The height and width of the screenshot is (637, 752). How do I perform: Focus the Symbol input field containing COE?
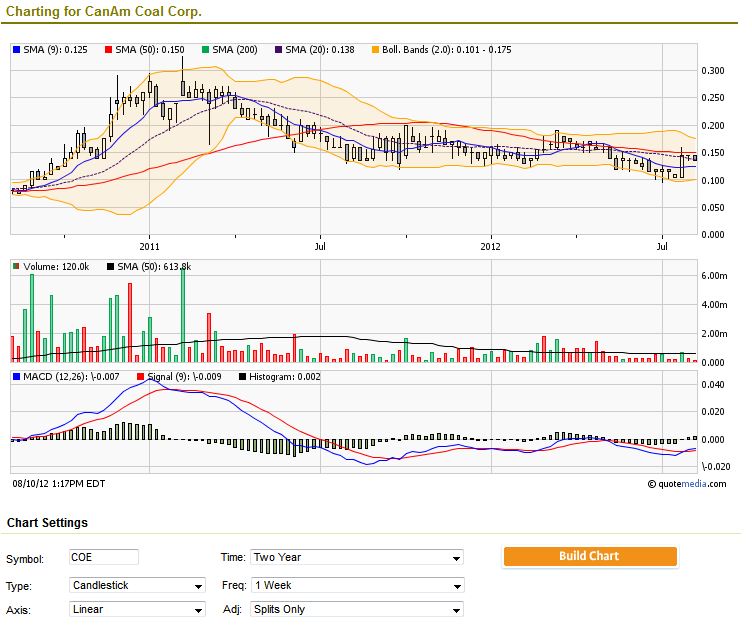(x=104, y=557)
